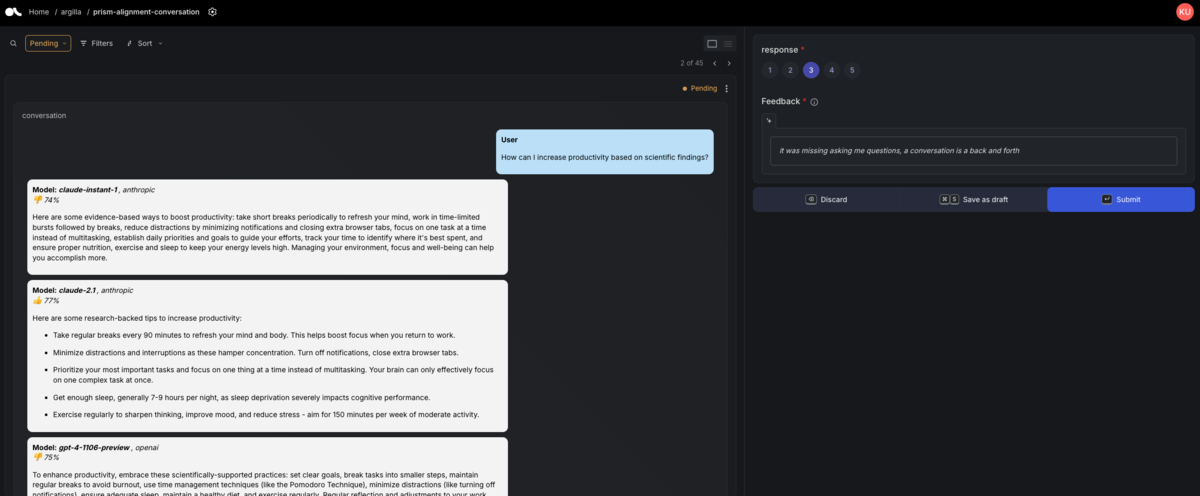This screenshot has width=1200, height=496.
Task: Open prism-alignment-conversation breadcrumb
Action: [146, 12]
